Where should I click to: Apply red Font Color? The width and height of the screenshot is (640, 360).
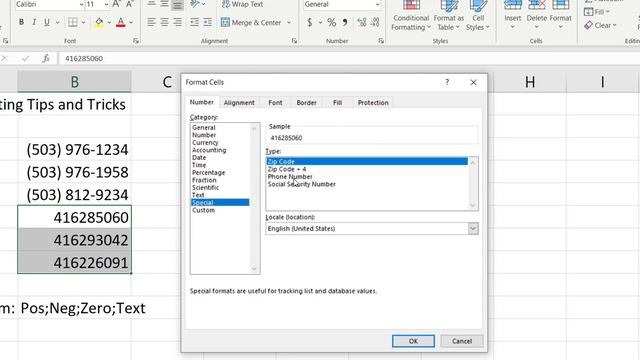[120, 22]
